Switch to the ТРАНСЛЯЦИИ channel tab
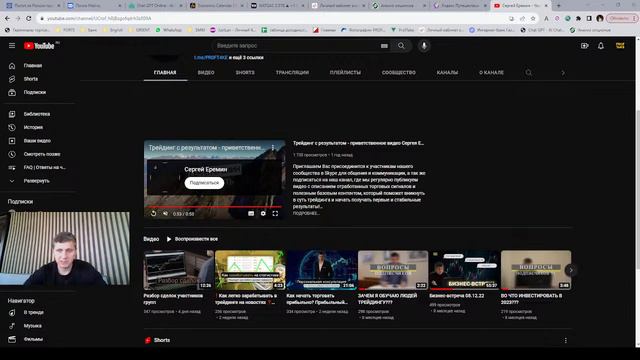640x360 pixels. [292, 73]
